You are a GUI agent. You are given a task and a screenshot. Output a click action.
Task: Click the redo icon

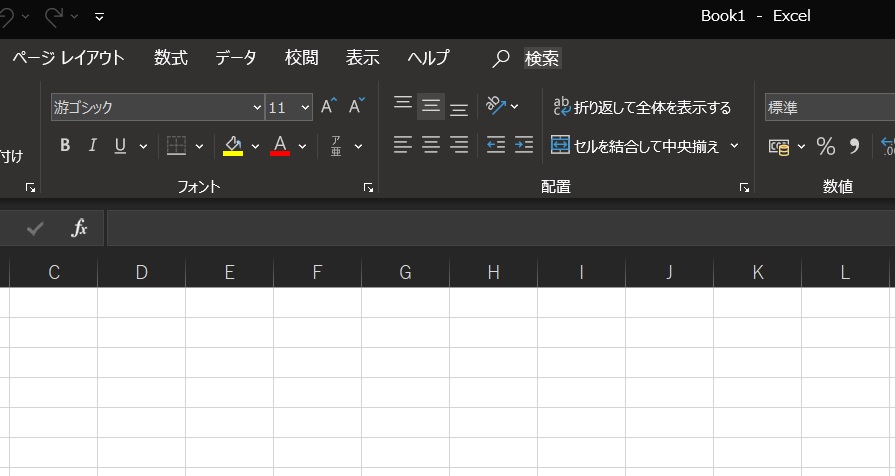[54, 17]
